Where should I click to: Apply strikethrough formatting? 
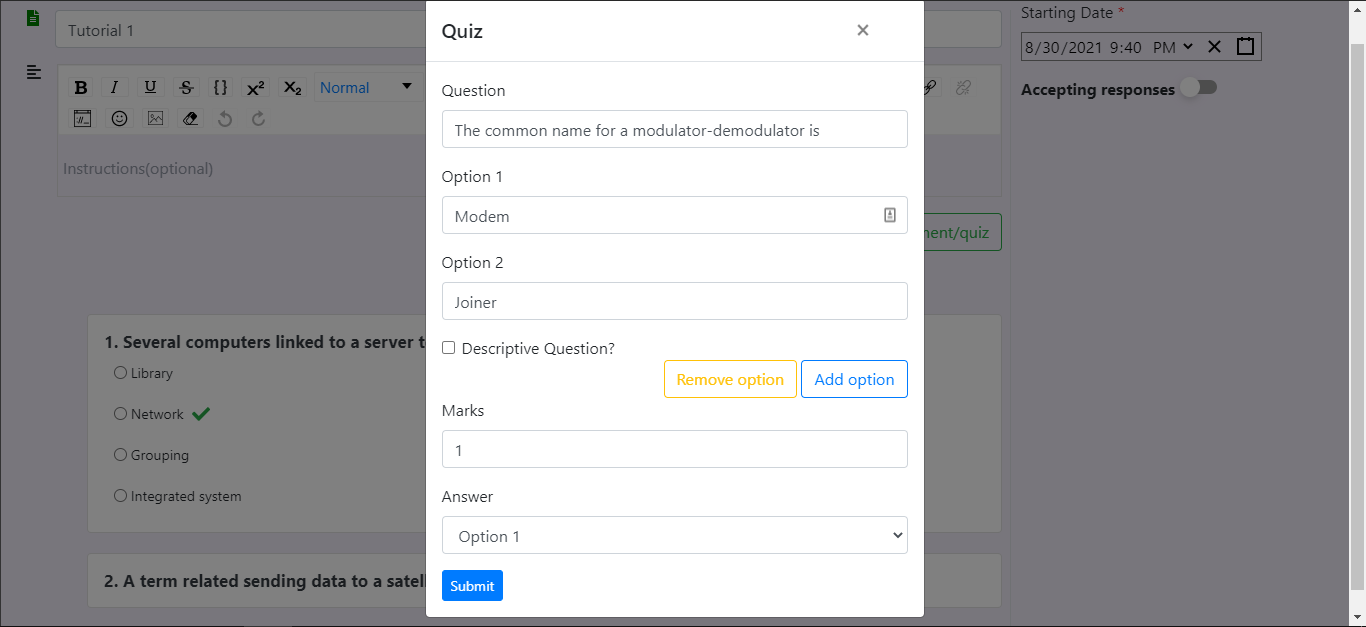(186, 88)
